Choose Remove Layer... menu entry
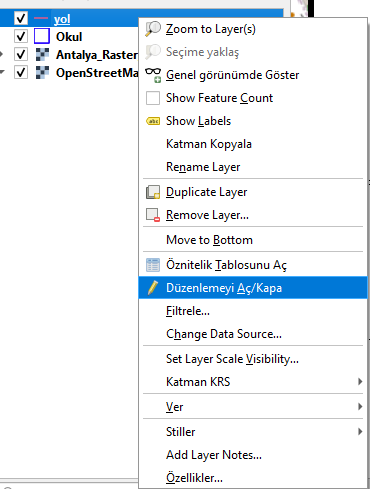Screen dimensions: 370x489 [253, 215]
